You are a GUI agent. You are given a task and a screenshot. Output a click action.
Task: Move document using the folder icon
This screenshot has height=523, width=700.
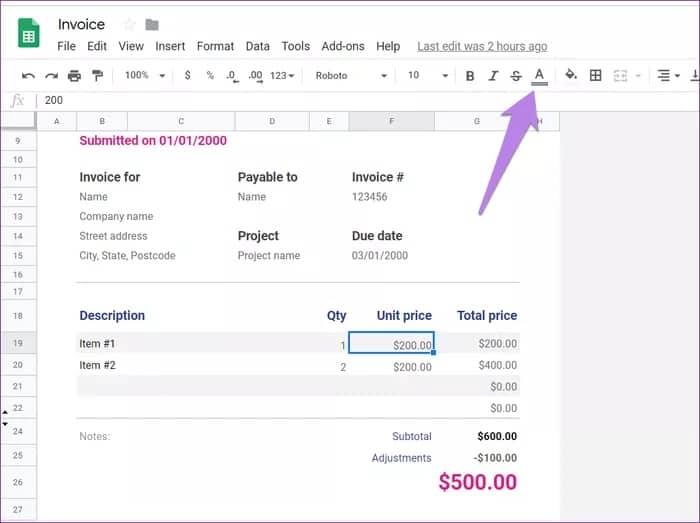click(x=152, y=25)
